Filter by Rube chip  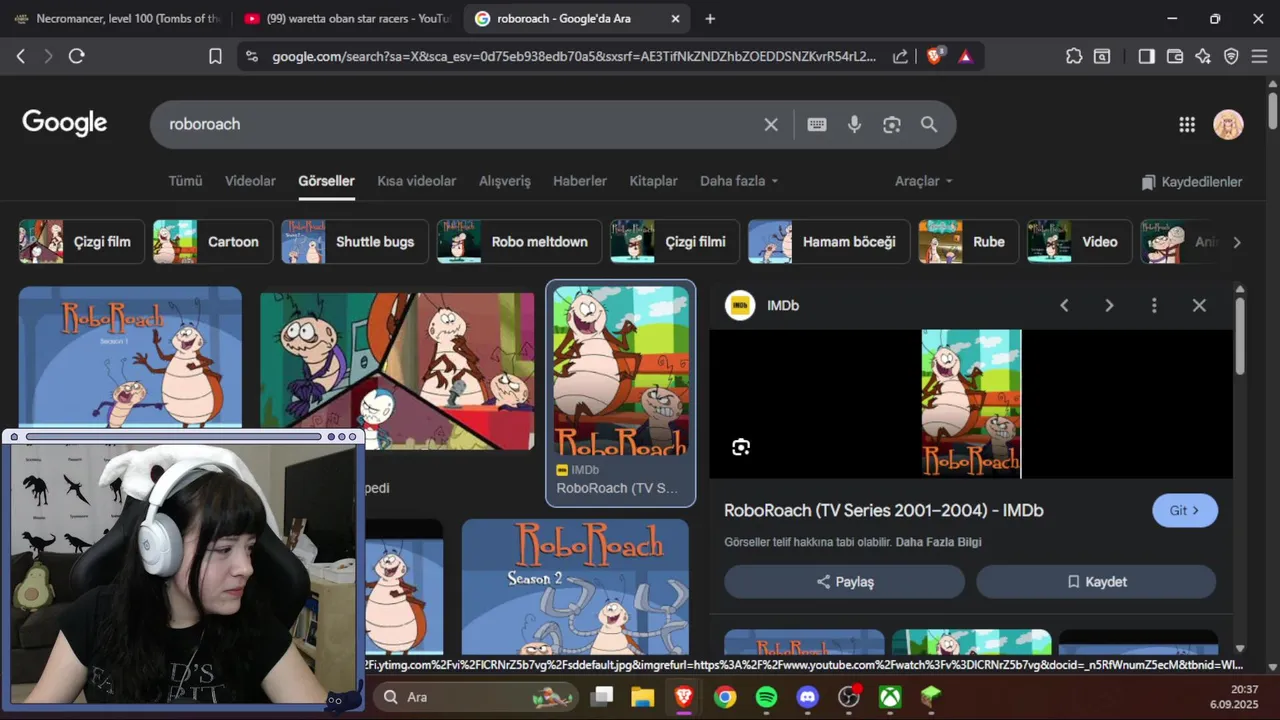tap(968, 242)
